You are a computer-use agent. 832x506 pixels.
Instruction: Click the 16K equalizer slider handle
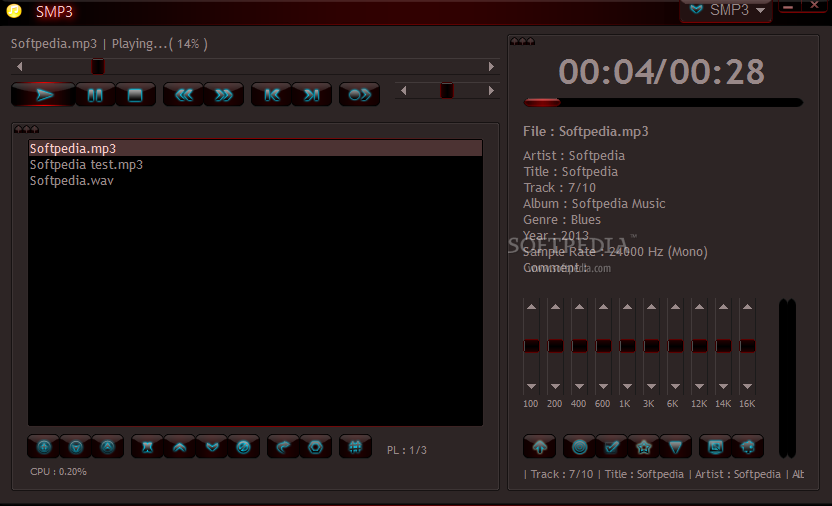[x=747, y=346]
